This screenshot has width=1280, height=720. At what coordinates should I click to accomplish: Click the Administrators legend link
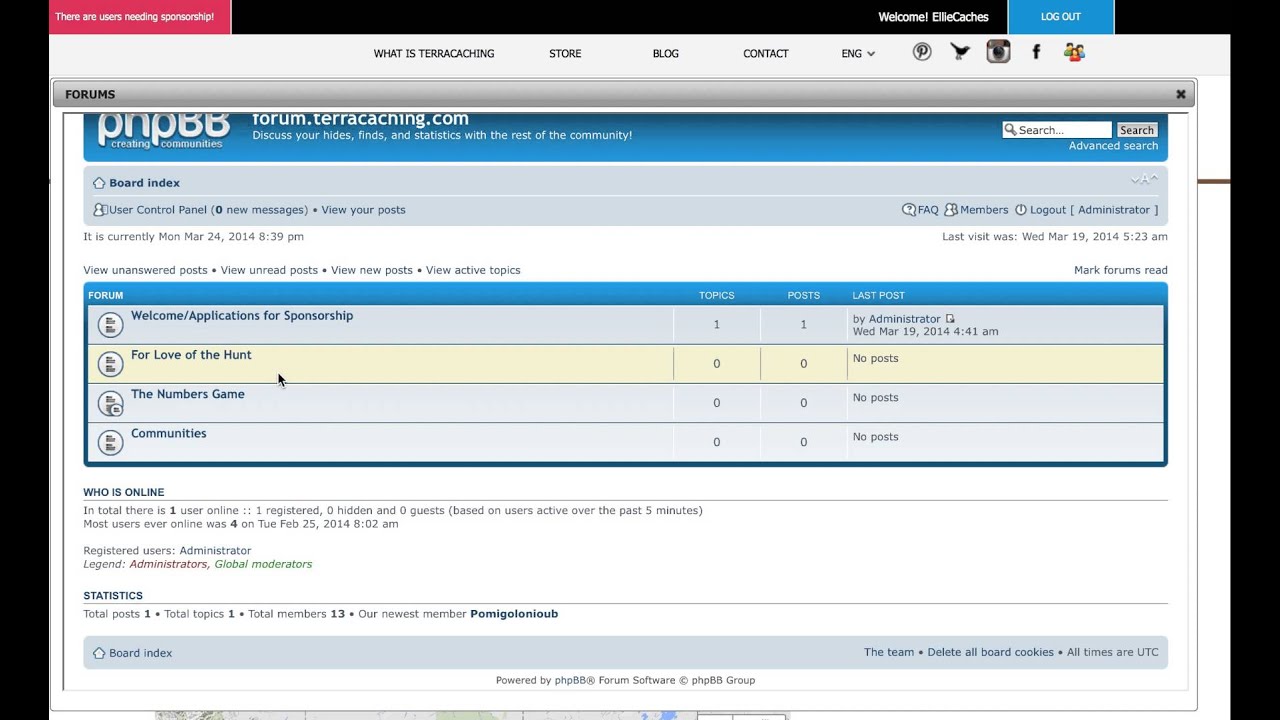[168, 564]
